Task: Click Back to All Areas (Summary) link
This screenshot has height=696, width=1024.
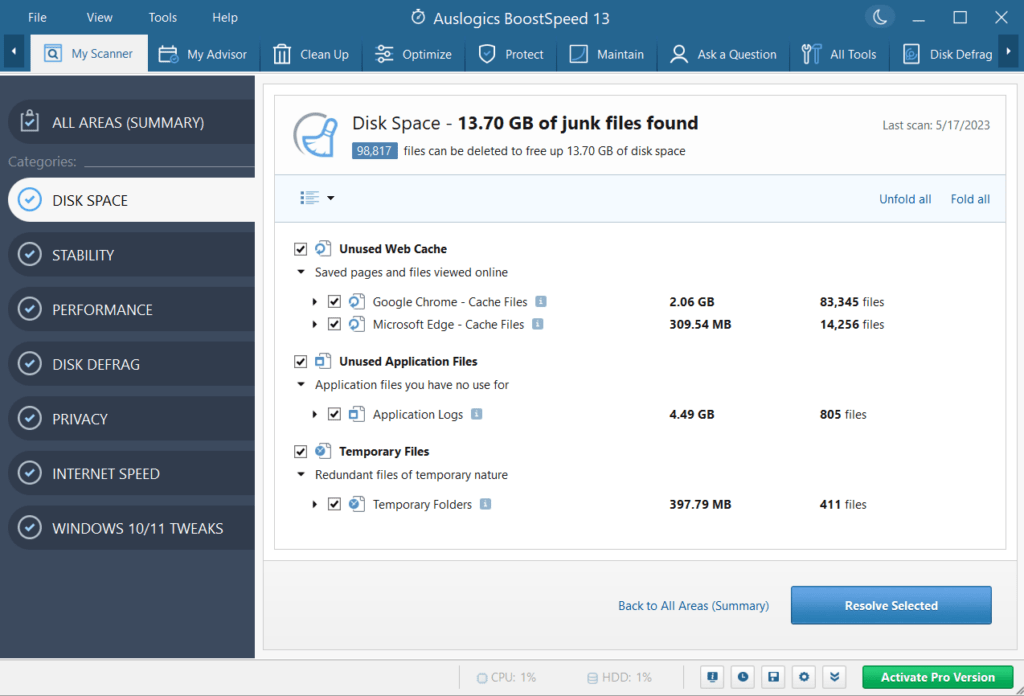Action: coord(693,605)
